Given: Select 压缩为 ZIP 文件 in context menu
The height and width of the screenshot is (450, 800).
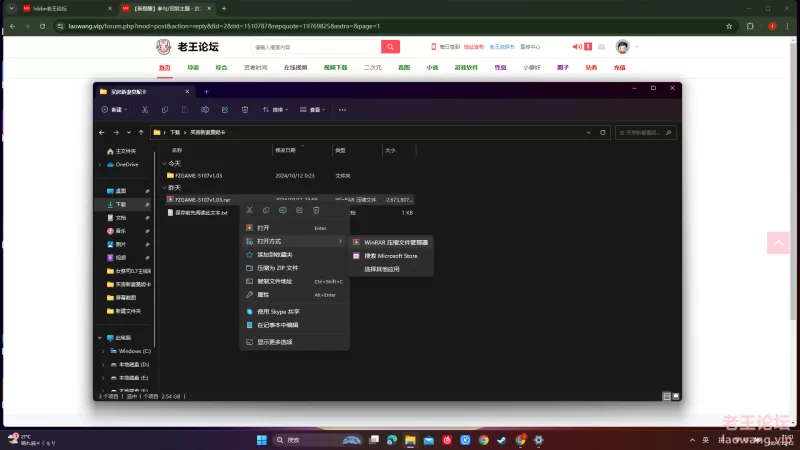Looking at the screenshot, I should 294,268.
